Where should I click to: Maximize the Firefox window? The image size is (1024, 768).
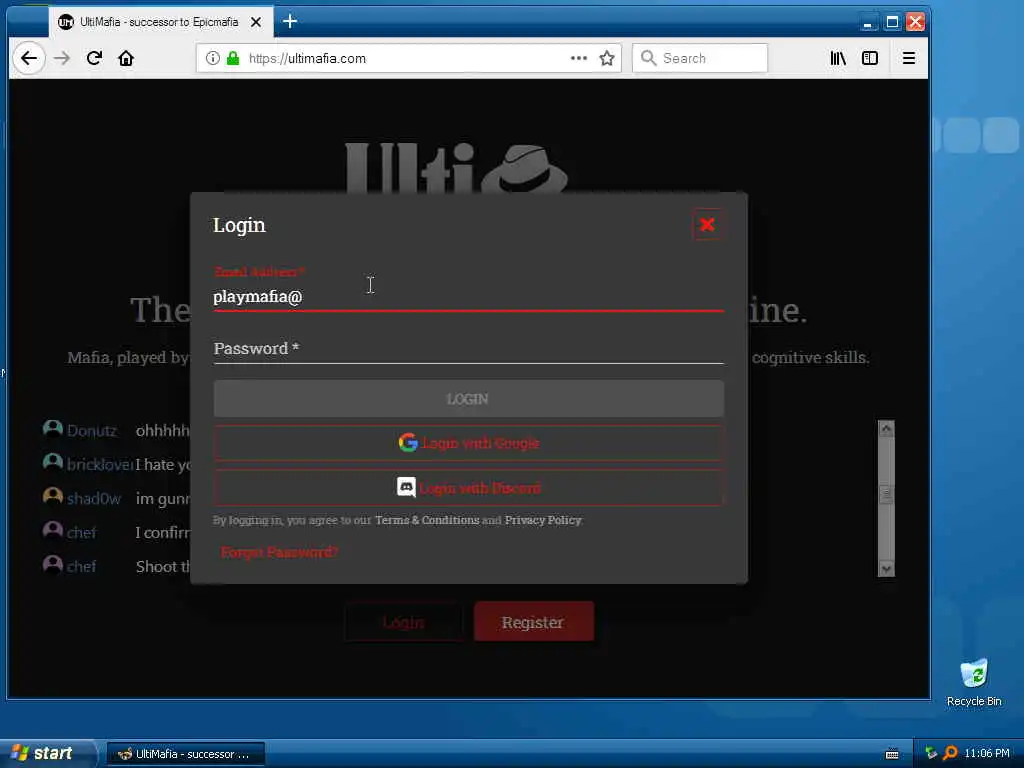pyautogui.click(x=892, y=23)
